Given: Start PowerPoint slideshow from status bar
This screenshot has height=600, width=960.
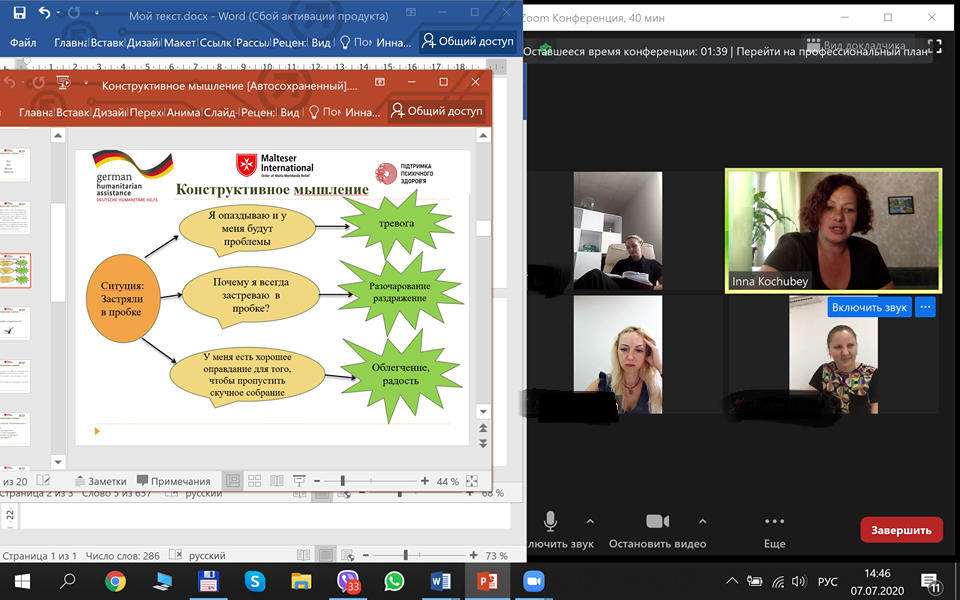Looking at the screenshot, I should [299, 481].
